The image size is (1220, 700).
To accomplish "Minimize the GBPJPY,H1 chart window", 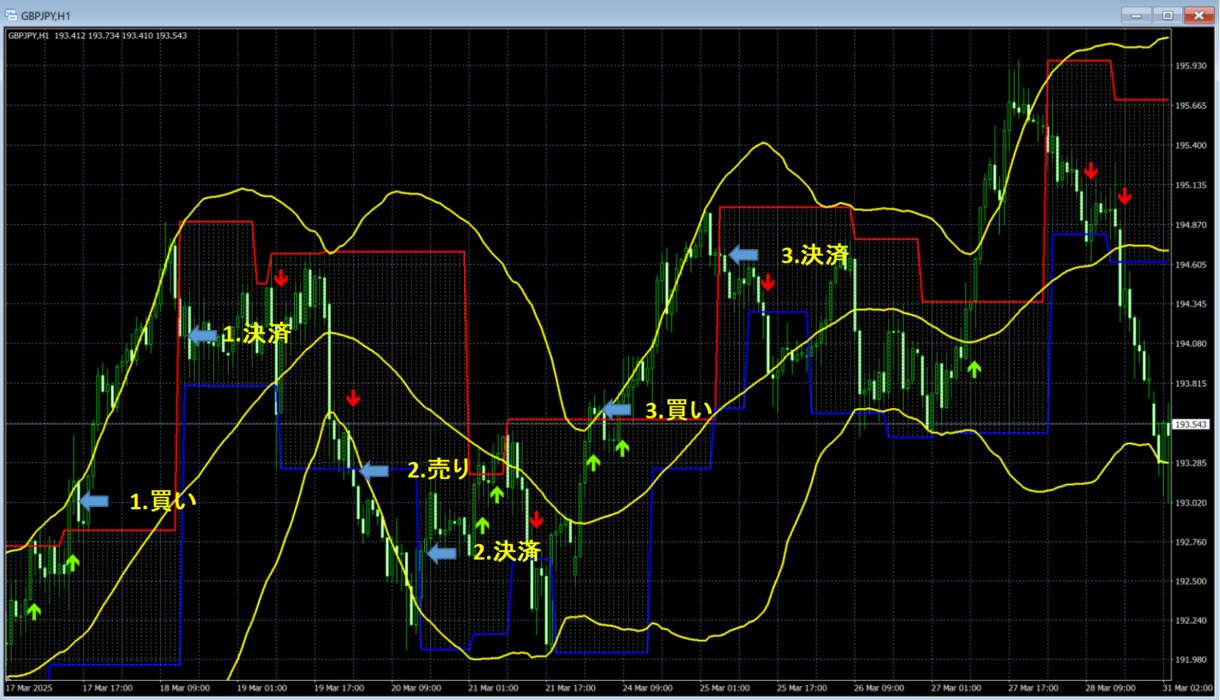I will [1135, 15].
